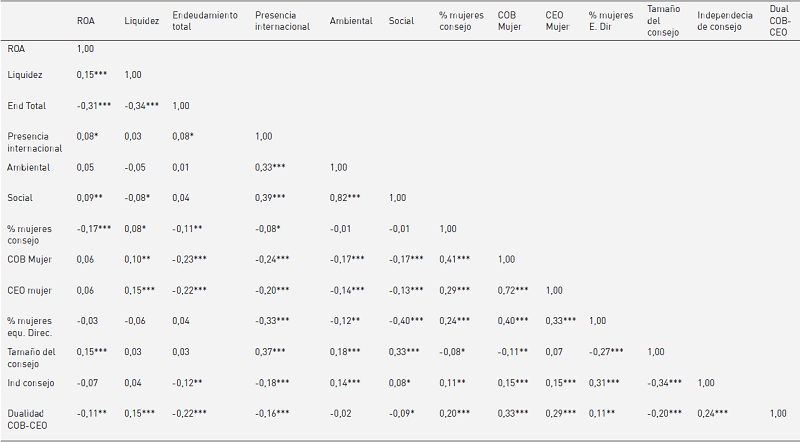The height and width of the screenshot is (442, 800).
Task: Select the 0,33*** value in Ambiental row
Action: [x=270, y=167]
